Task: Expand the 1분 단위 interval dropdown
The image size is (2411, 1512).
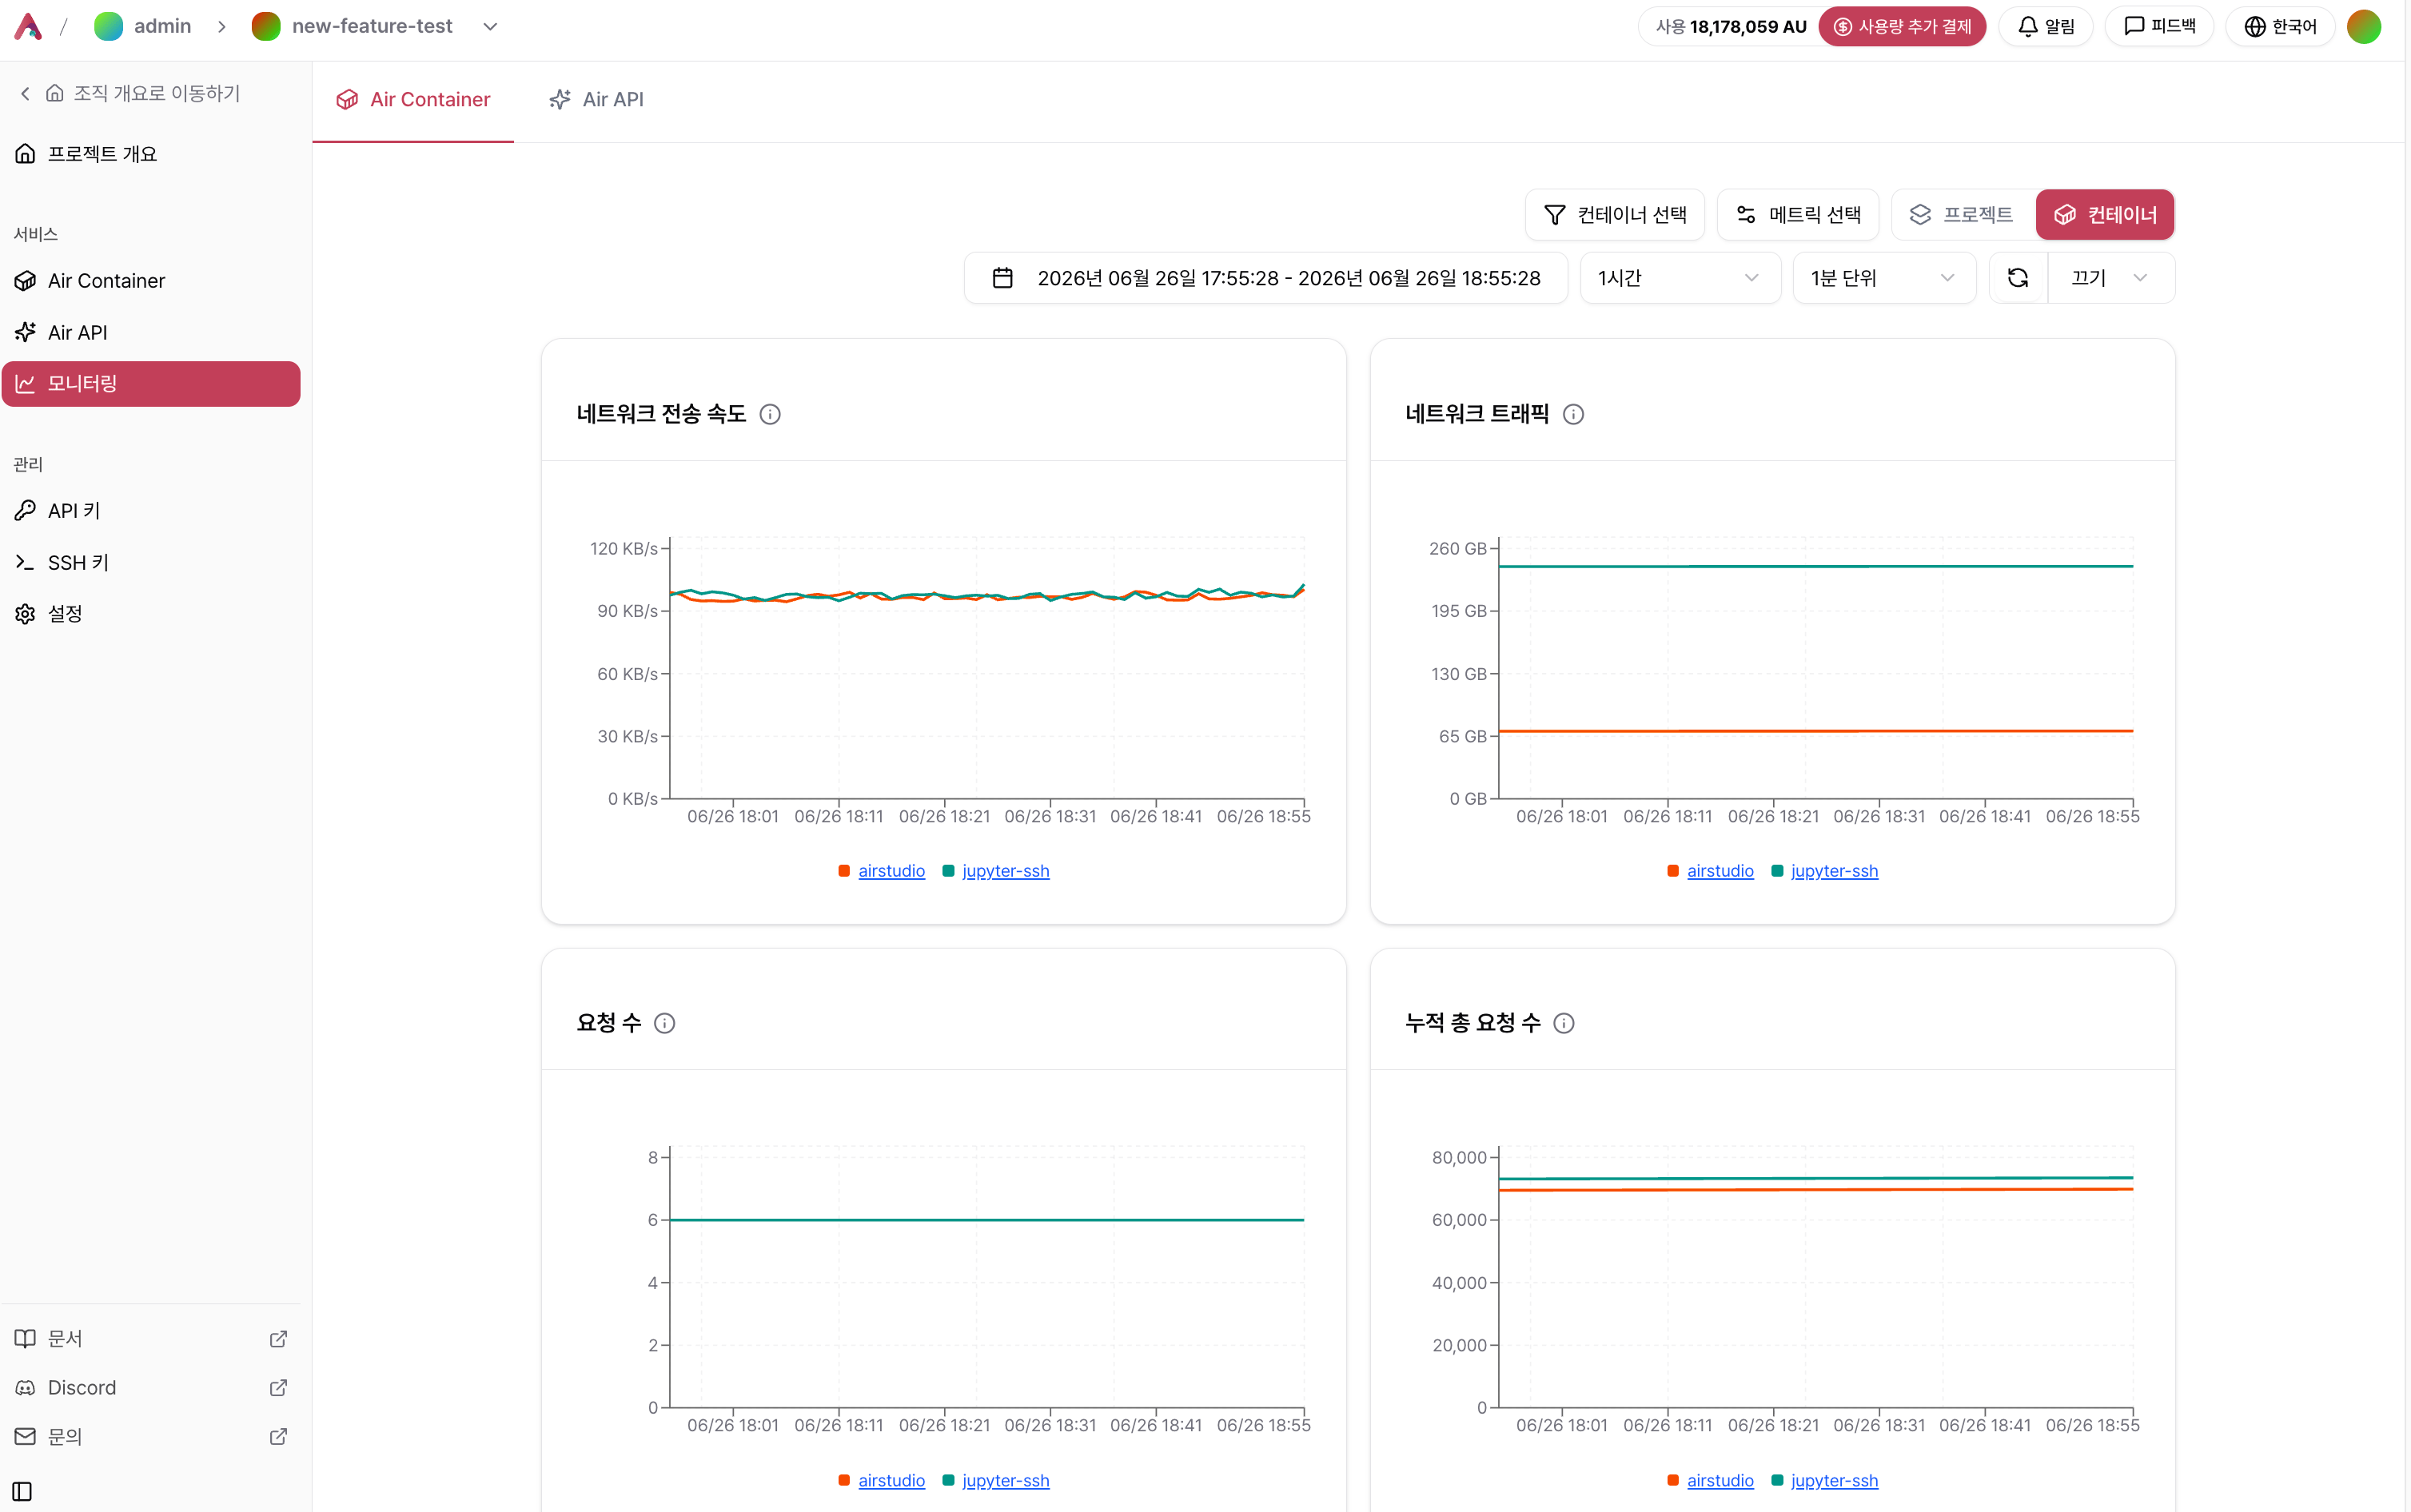Action: click(x=1884, y=278)
